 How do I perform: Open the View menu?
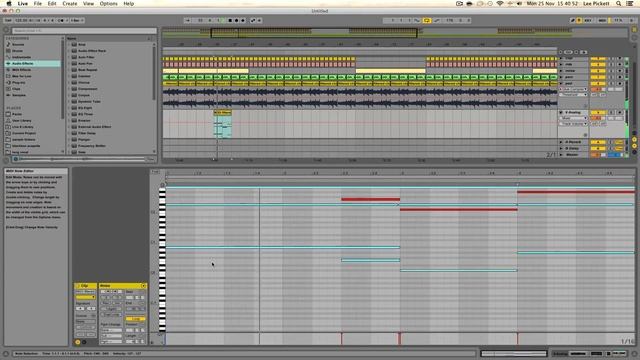click(88, 4)
